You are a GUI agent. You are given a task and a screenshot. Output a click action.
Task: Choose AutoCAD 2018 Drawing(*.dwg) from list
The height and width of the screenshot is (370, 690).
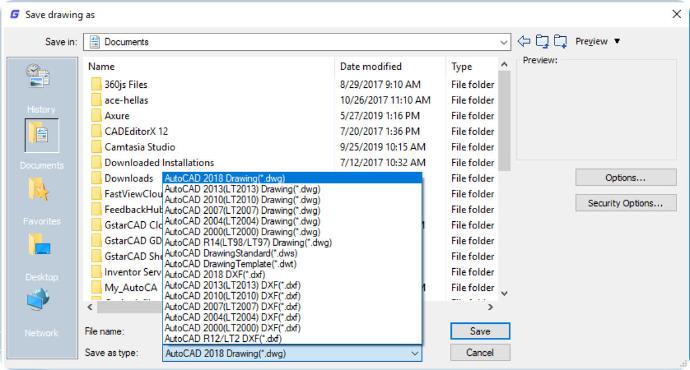click(292, 178)
